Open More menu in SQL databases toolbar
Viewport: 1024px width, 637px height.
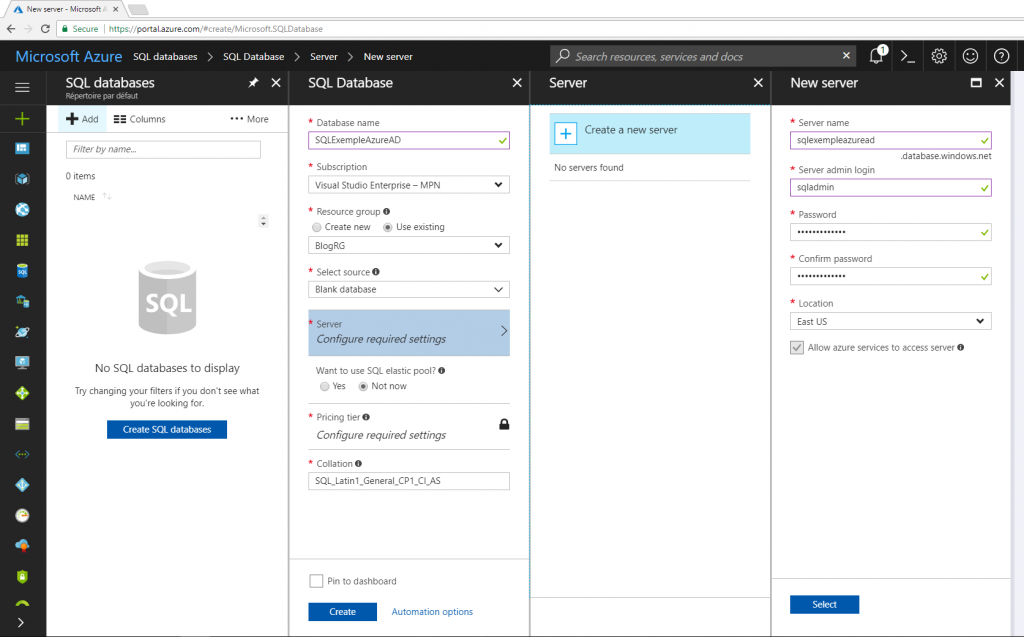point(249,119)
